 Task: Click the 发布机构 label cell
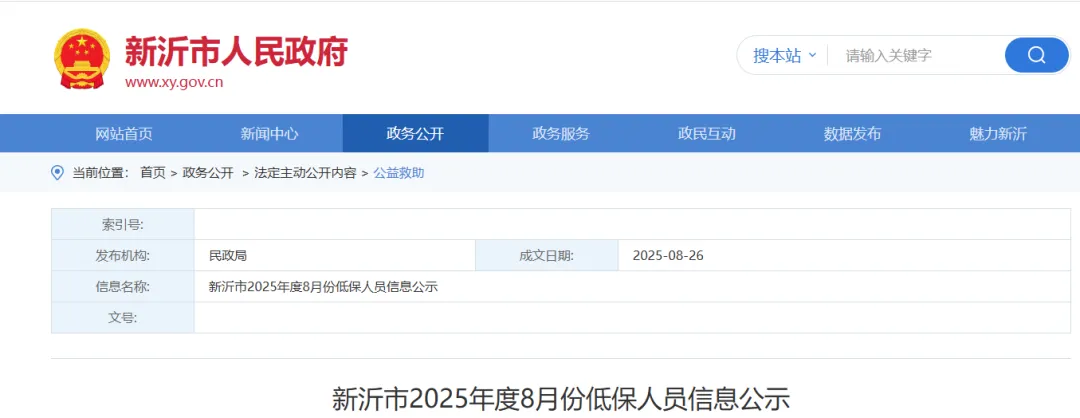pyautogui.click(x=123, y=255)
